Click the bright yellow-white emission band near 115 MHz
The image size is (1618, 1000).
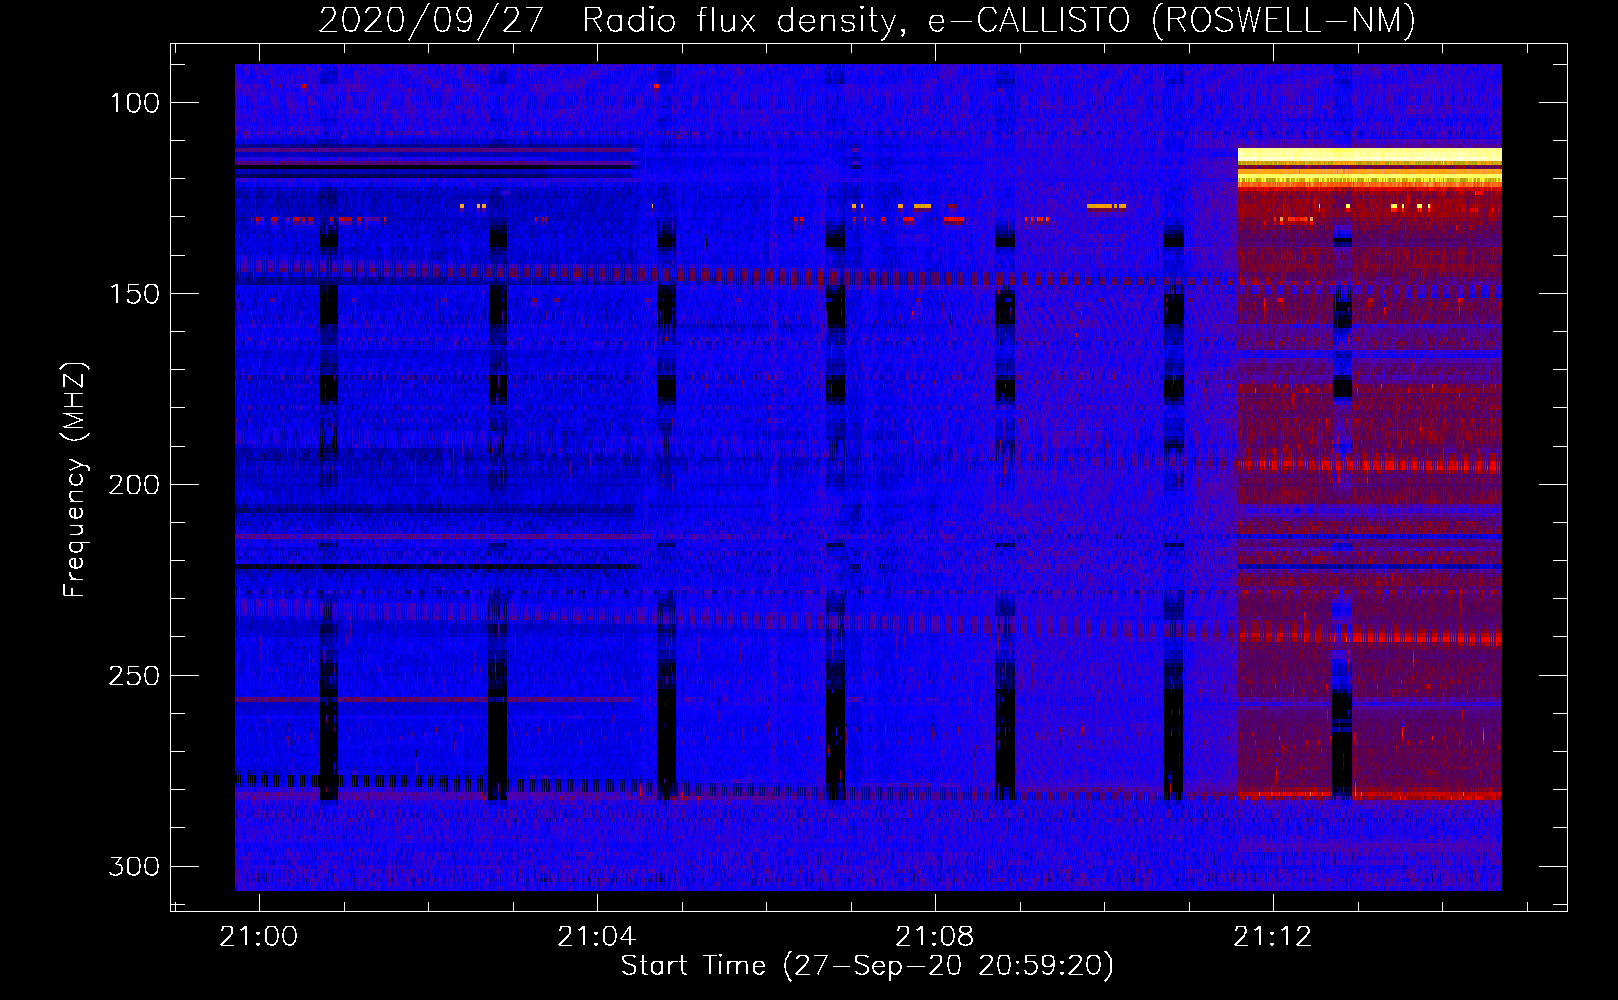coord(1369,156)
